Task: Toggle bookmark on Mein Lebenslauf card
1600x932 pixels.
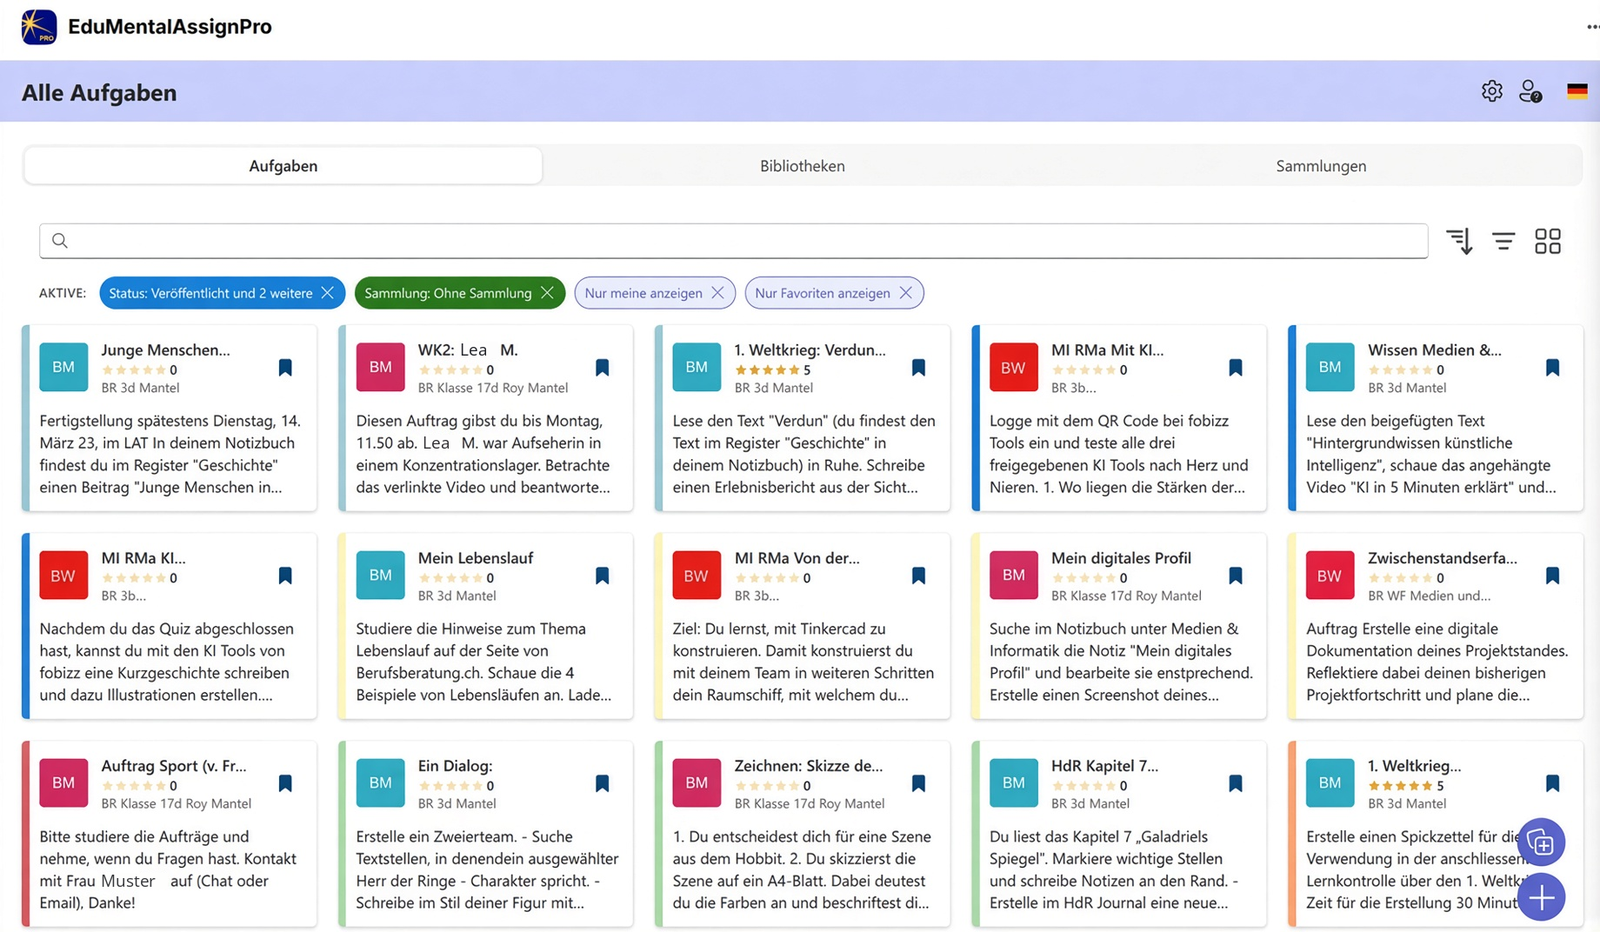Action: click(602, 576)
